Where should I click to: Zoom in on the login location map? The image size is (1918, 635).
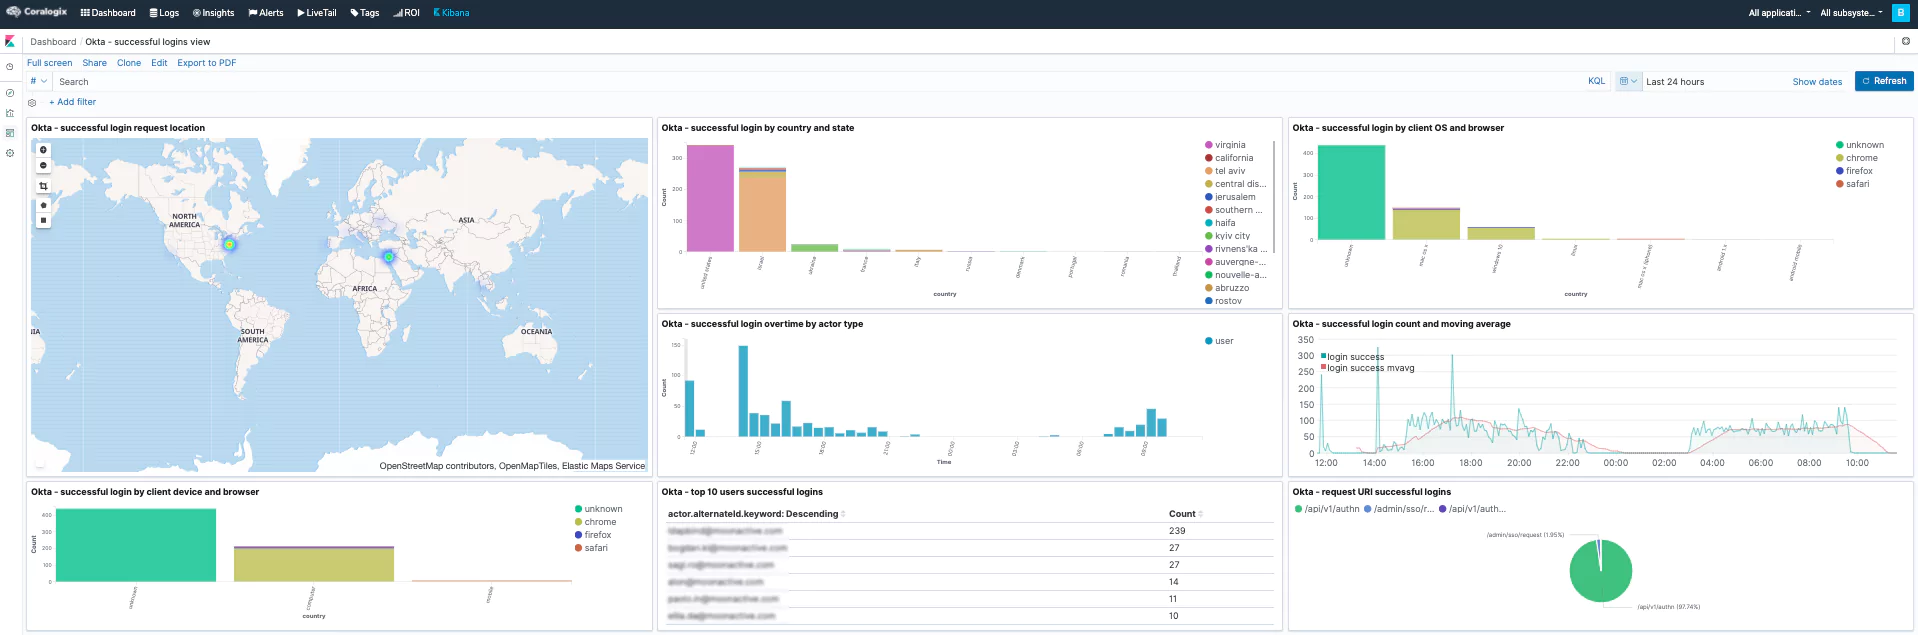tap(43, 150)
